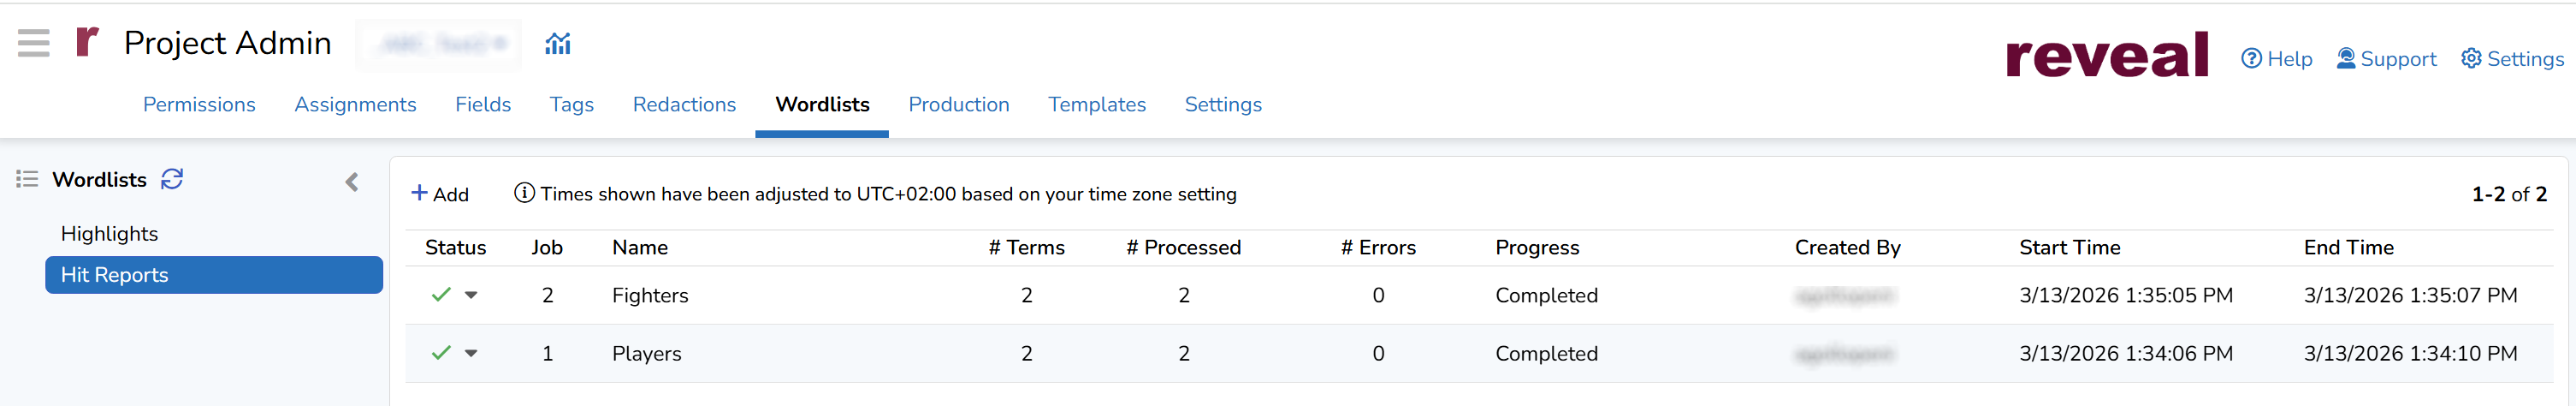
Task: Open Help from the top bar
Action: pyautogui.click(x=2276, y=59)
